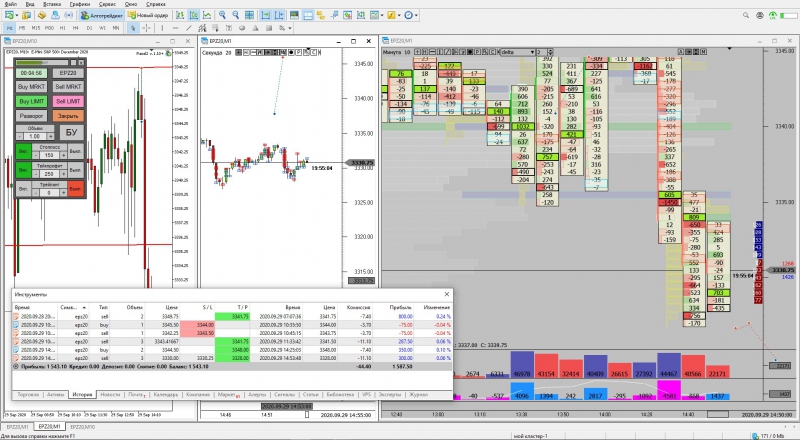Screen dimensions: 800x440
Task: Expand the drawing objects dropdown arrow
Action: 290,28
